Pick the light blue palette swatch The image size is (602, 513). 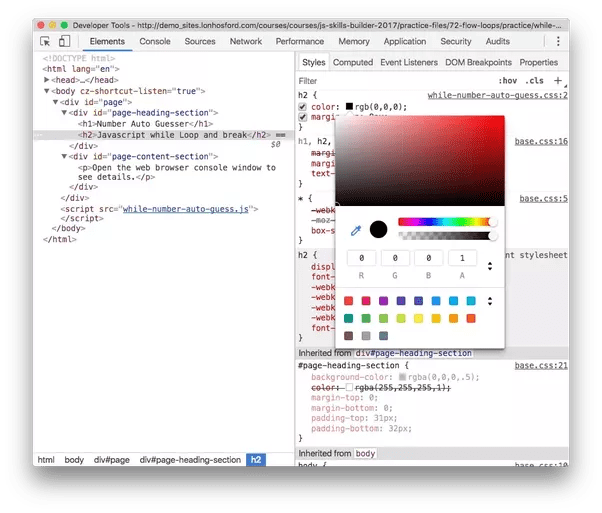(453, 301)
